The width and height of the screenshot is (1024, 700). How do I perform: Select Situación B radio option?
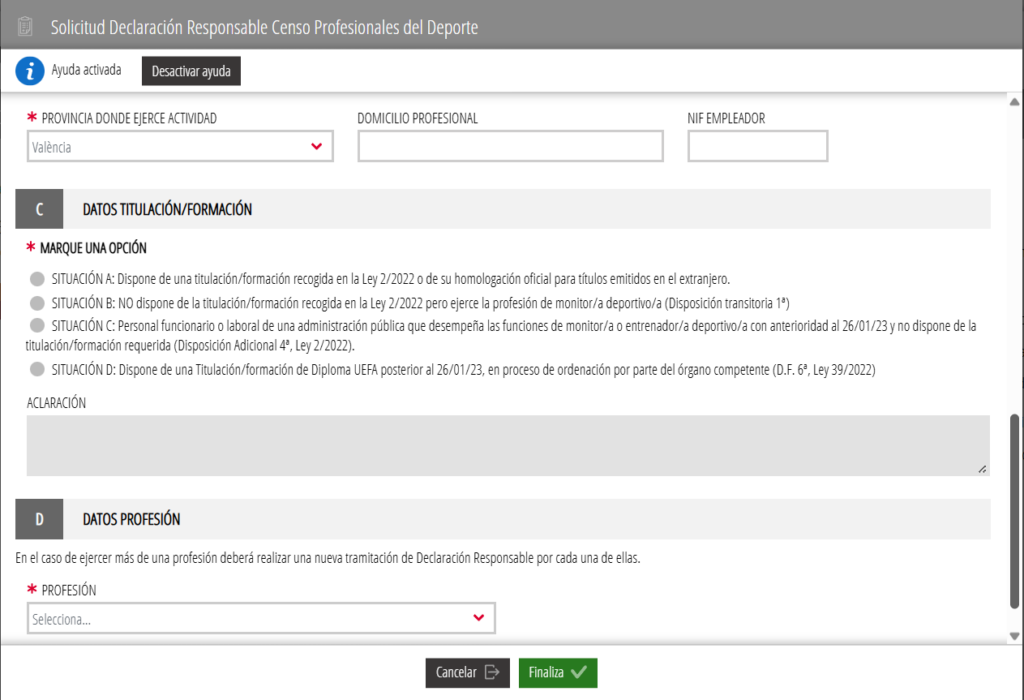click(38, 302)
